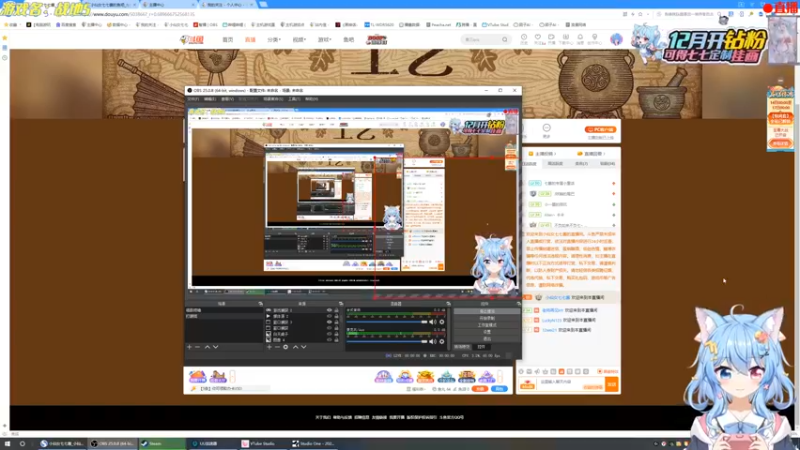Remove selected source with Sources minus icon
The height and width of the screenshot is (450, 800).
(277, 347)
